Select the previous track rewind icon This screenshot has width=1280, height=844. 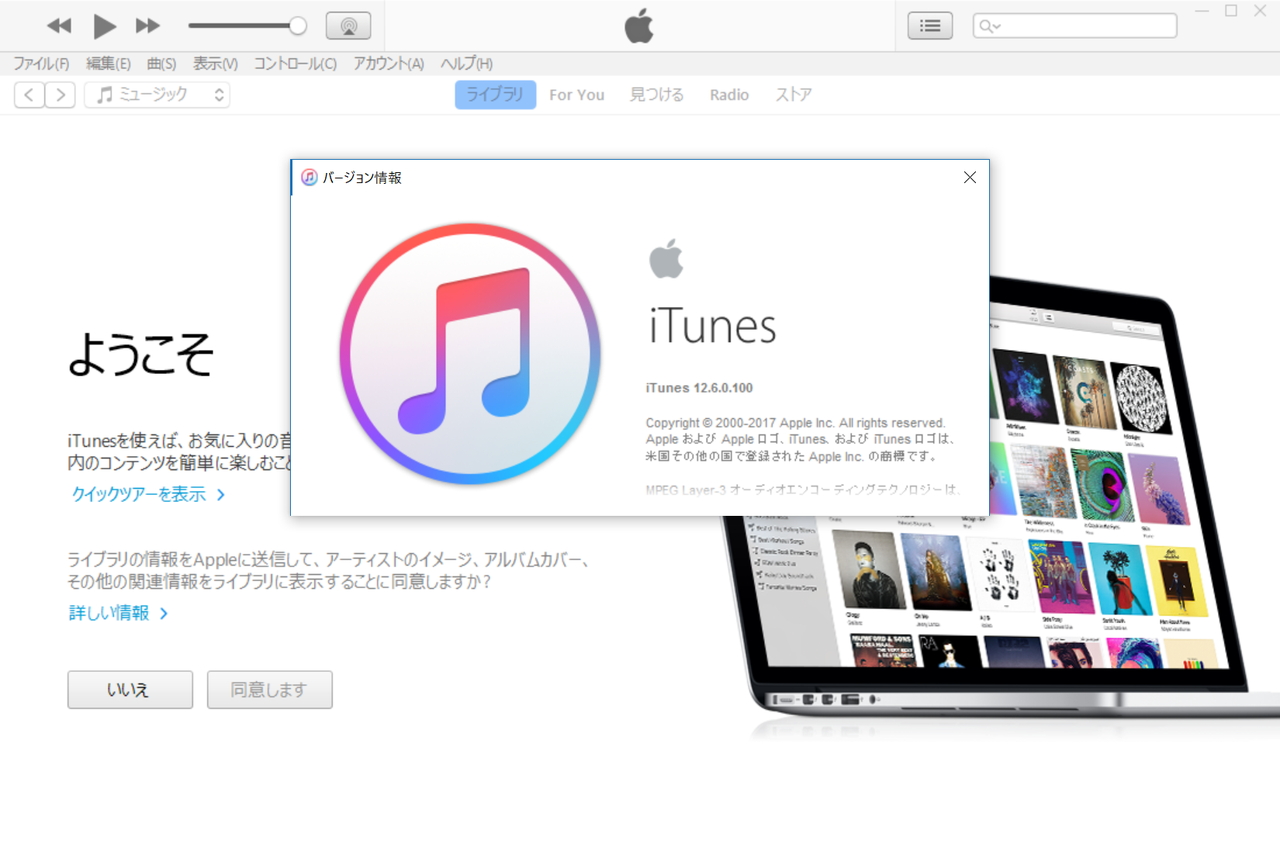(59, 26)
